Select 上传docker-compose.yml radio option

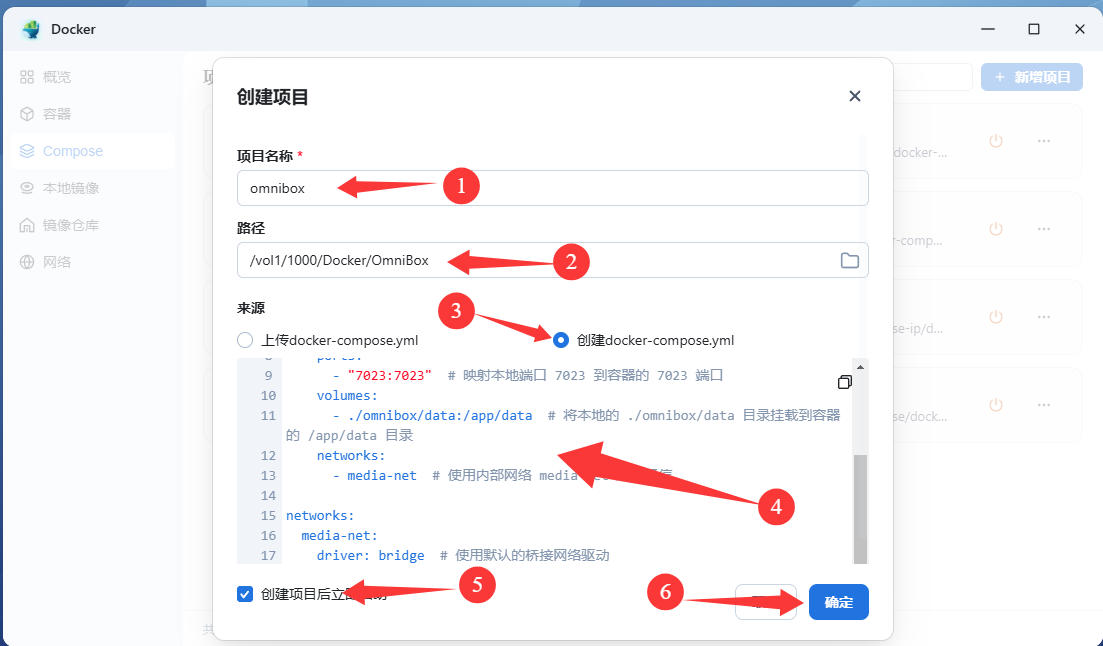click(x=245, y=341)
